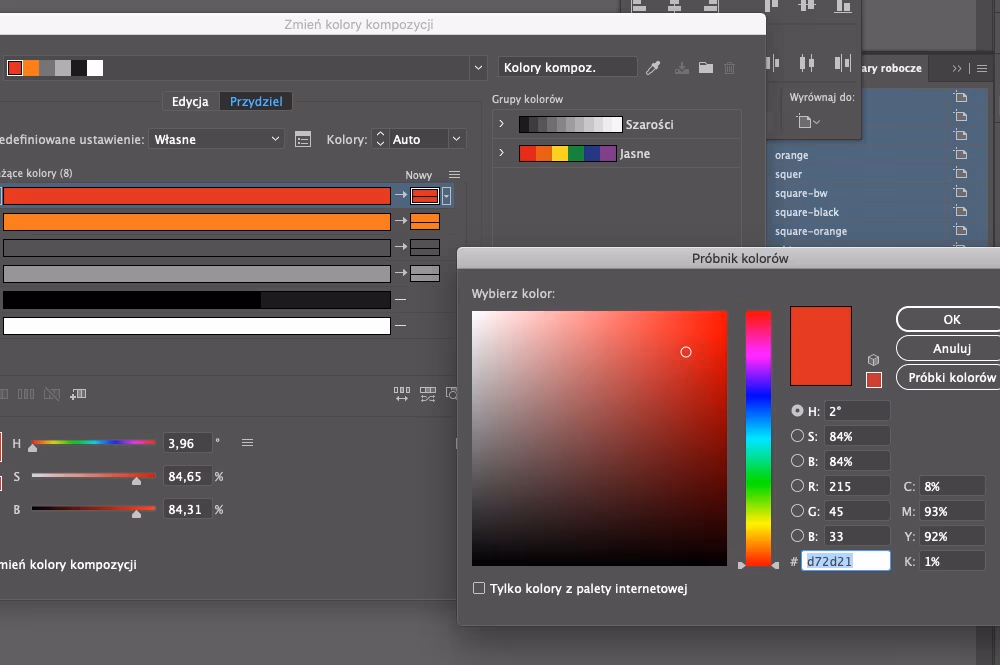Select the R radio button in color picker
The image size is (1000, 665).
tap(797, 486)
